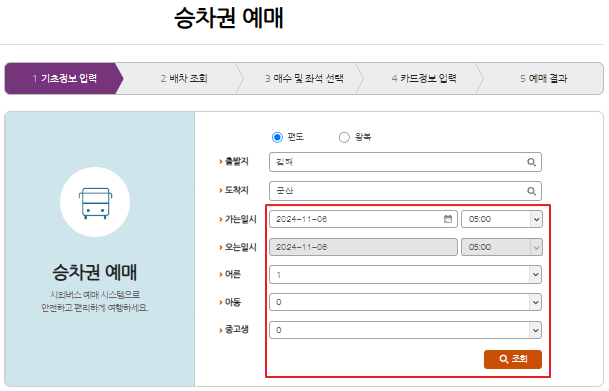Select the 편도 radio button
This screenshot has height=391, width=609.
(277, 137)
